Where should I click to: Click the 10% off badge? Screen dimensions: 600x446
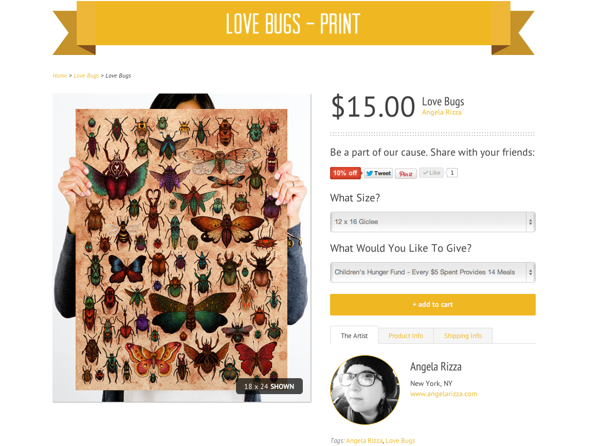pos(345,173)
